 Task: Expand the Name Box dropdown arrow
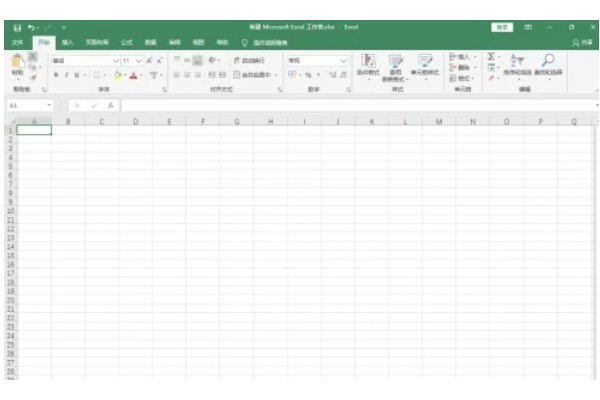pyautogui.click(x=49, y=105)
